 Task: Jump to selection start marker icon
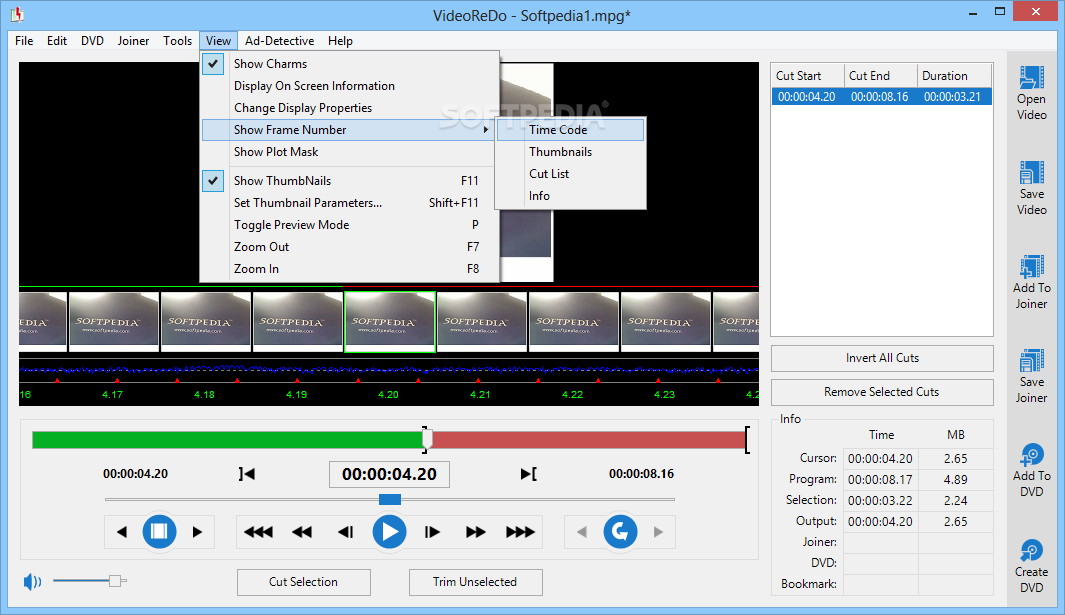click(247, 474)
